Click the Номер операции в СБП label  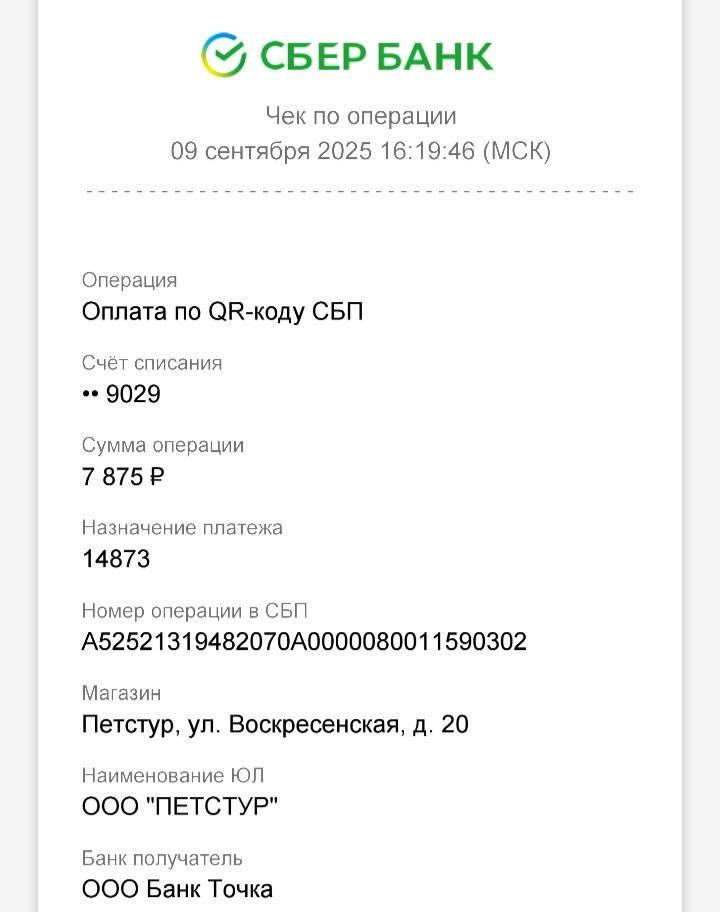pyautogui.click(x=194, y=611)
